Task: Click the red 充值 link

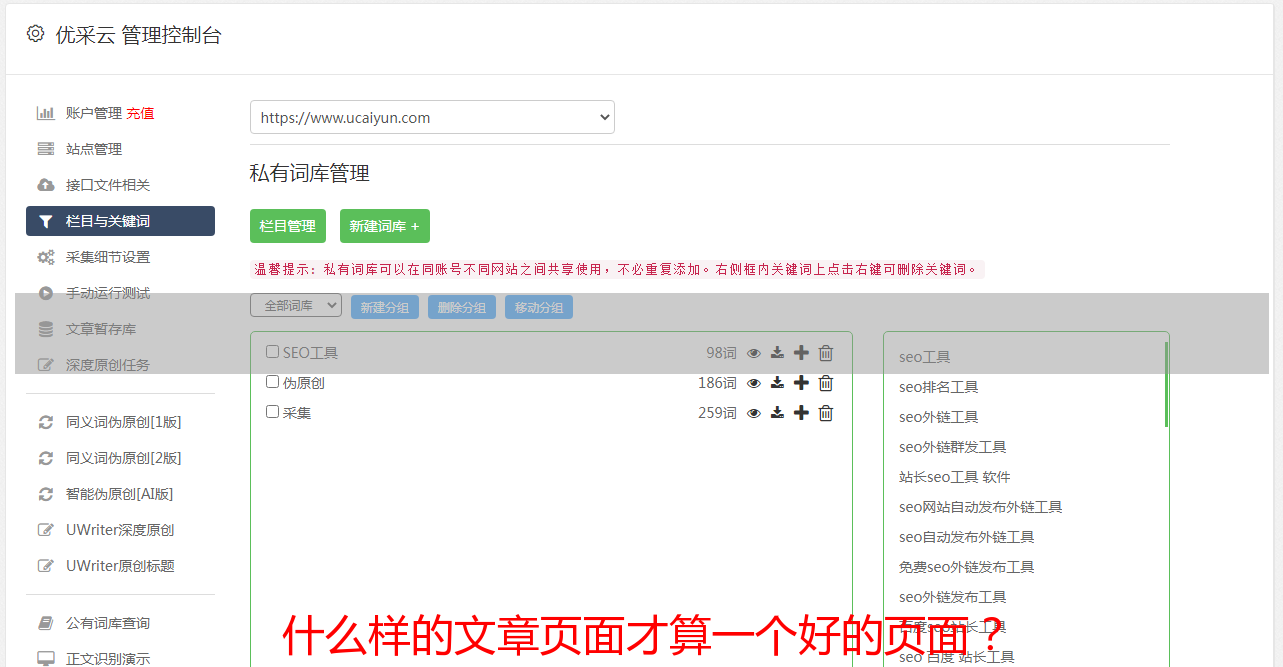Action: click(140, 113)
